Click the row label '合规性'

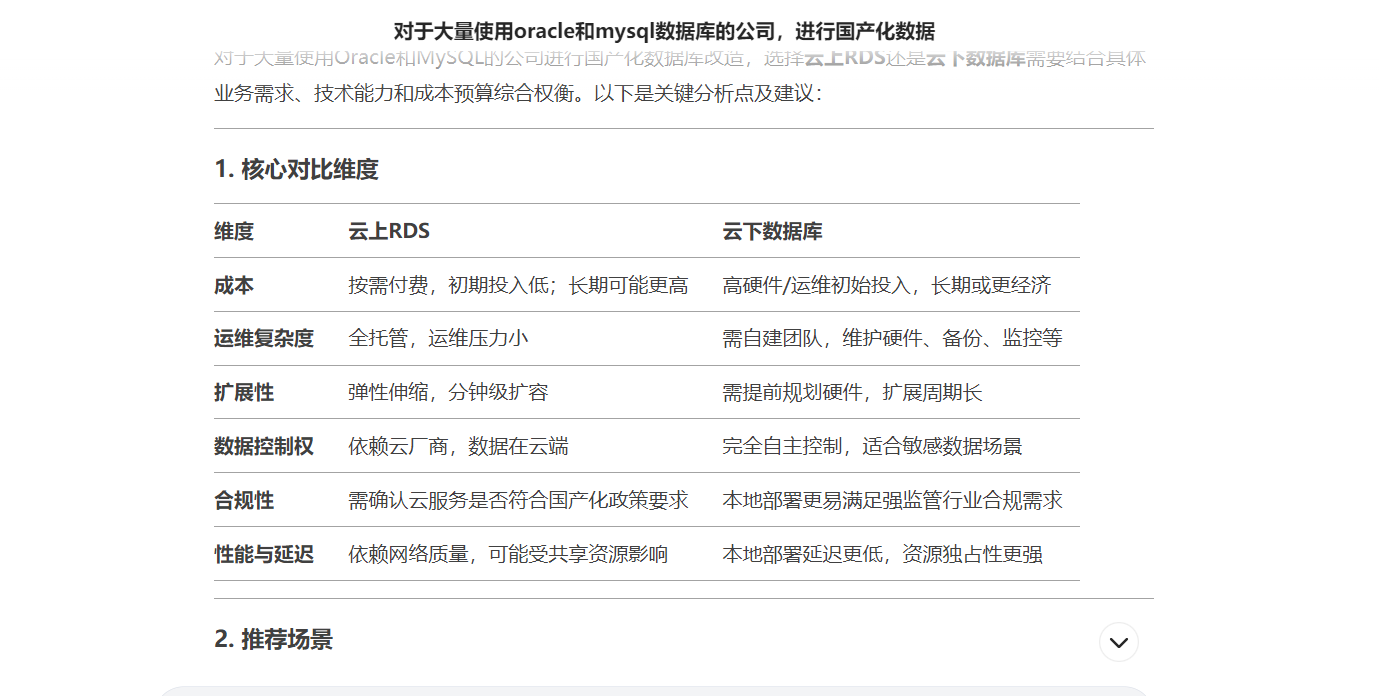point(244,500)
